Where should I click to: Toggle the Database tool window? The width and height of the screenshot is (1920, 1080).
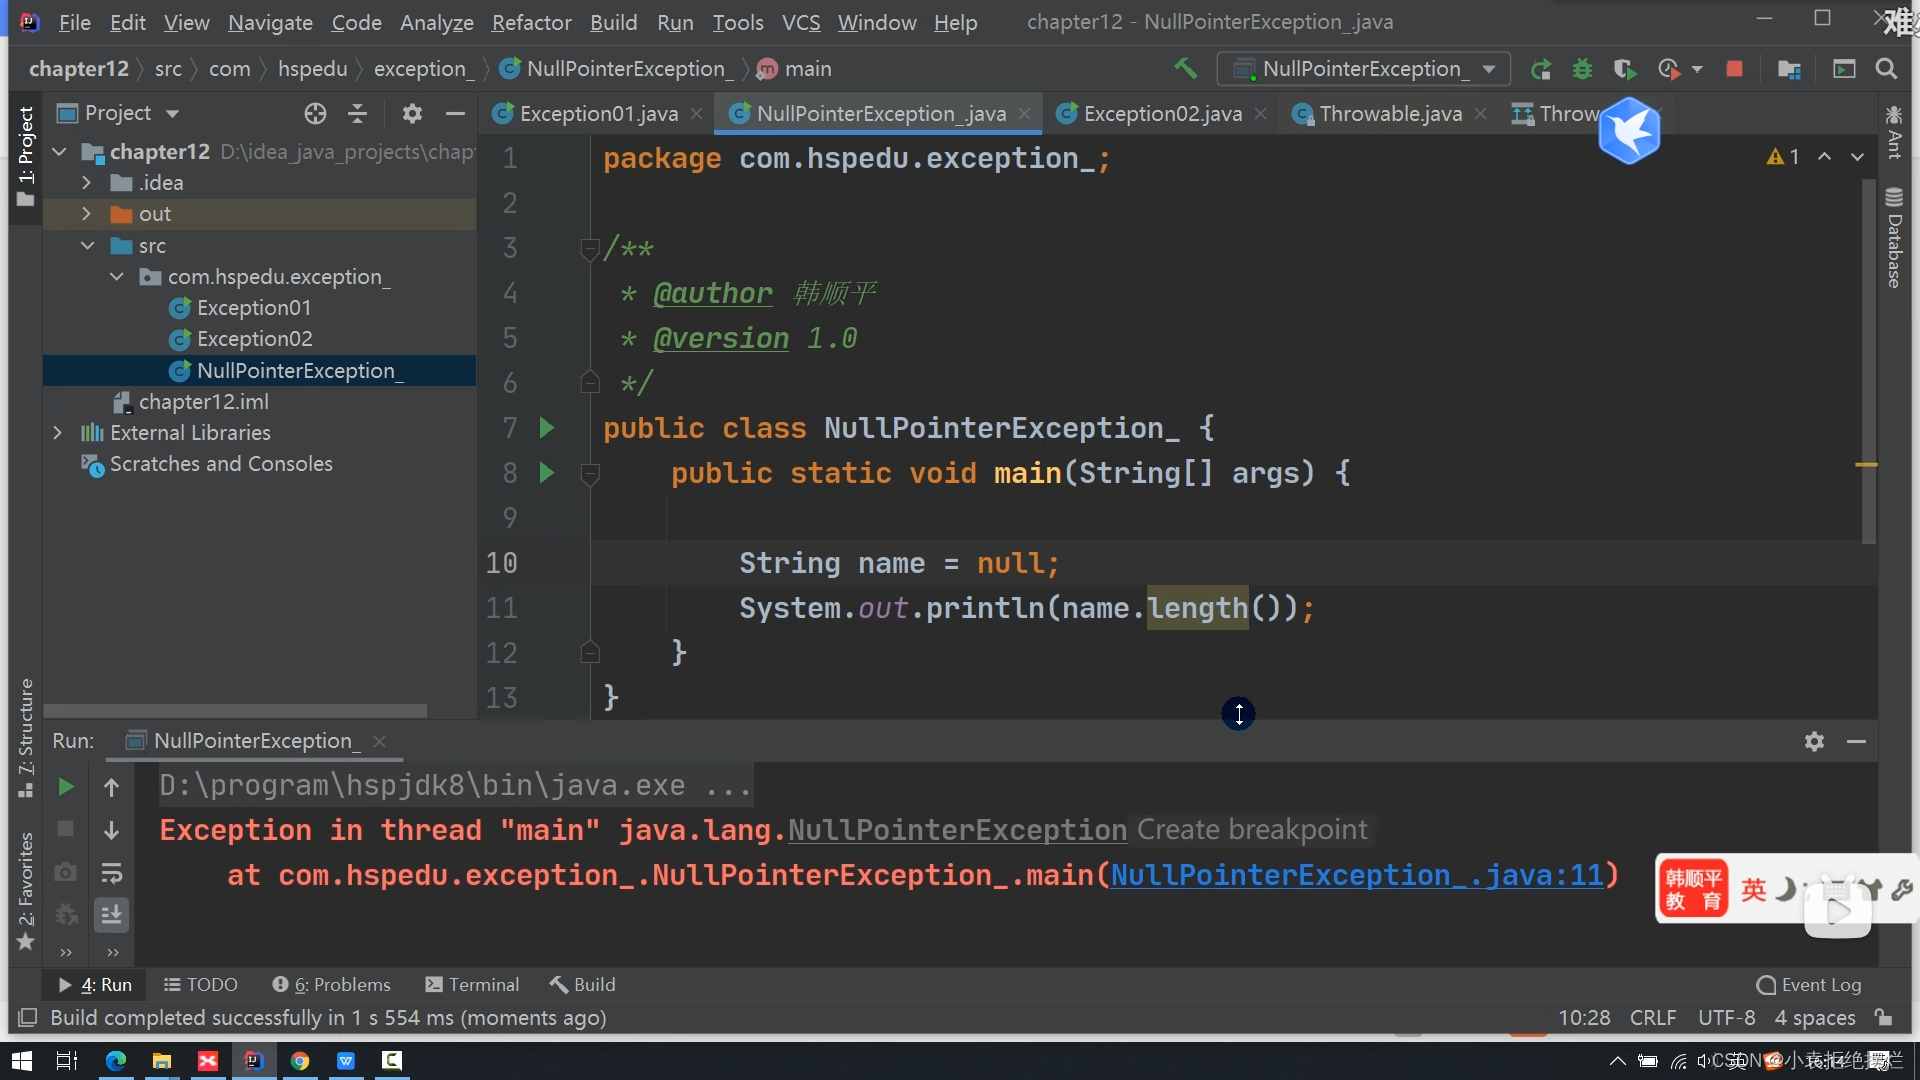[x=1893, y=238]
